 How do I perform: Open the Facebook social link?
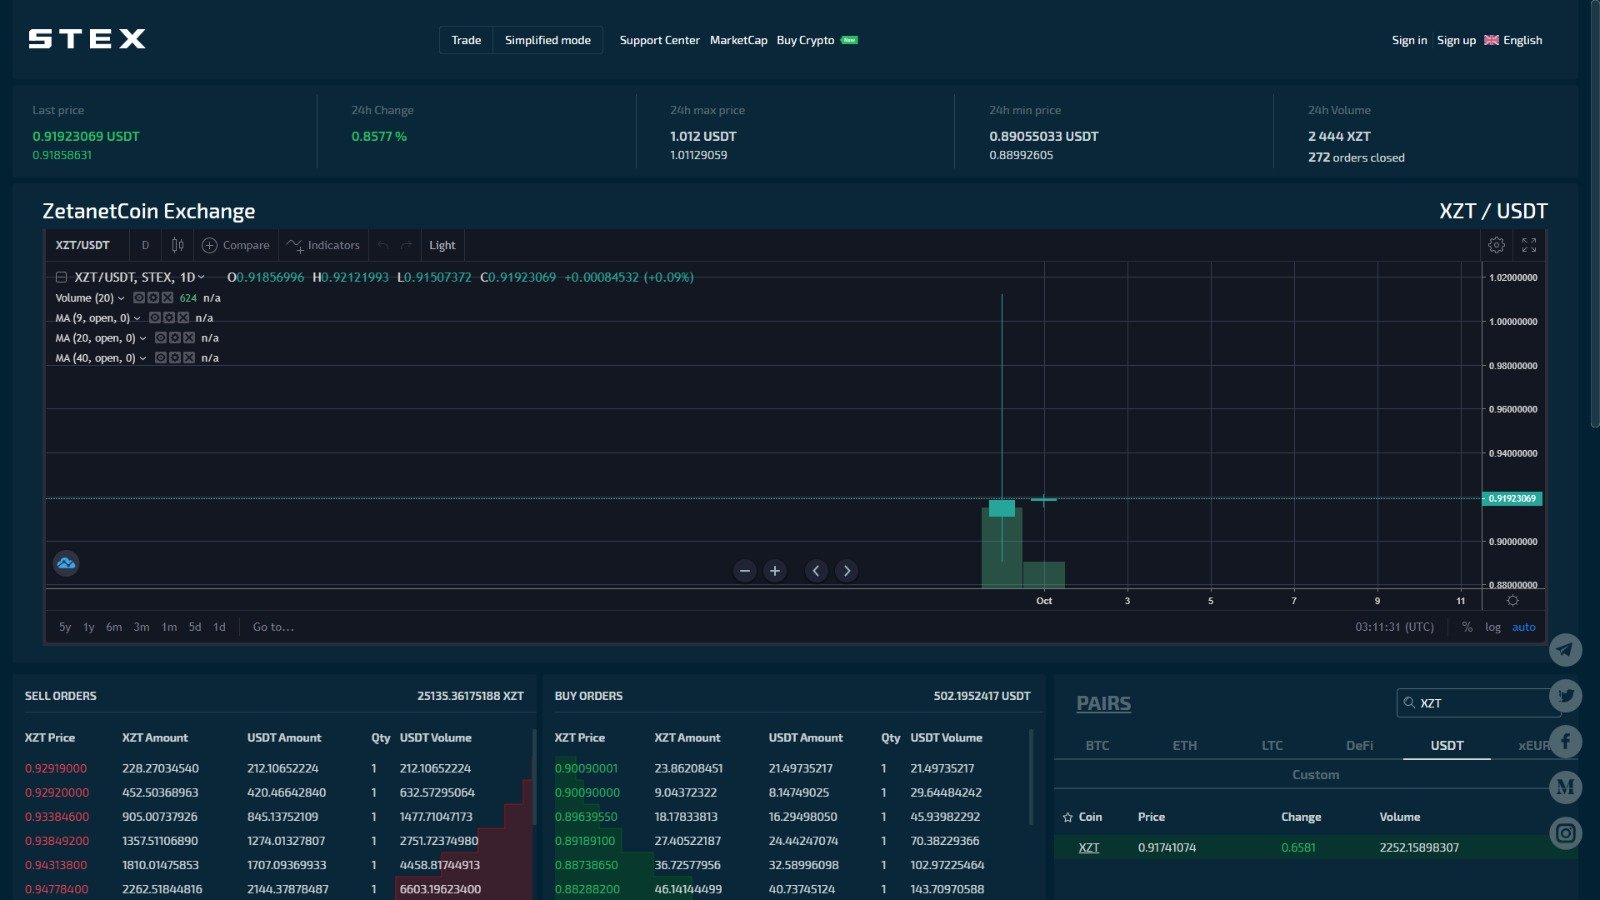tap(1565, 741)
